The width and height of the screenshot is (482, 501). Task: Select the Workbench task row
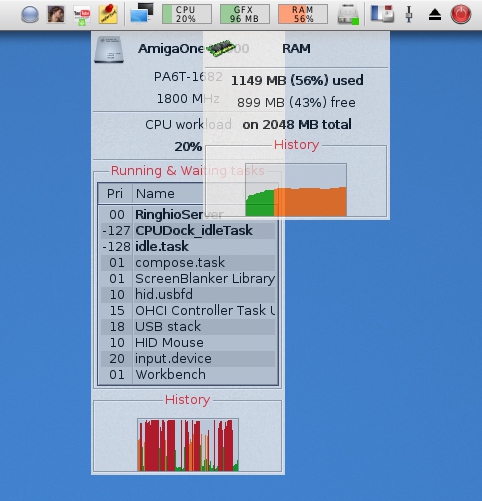pyautogui.click(x=188, y=375)
